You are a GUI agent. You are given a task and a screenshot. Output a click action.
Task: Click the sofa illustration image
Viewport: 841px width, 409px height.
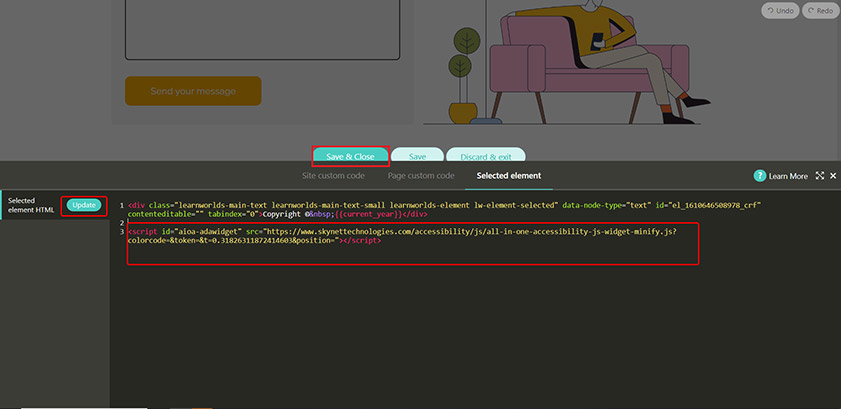(x=567, y=62)
